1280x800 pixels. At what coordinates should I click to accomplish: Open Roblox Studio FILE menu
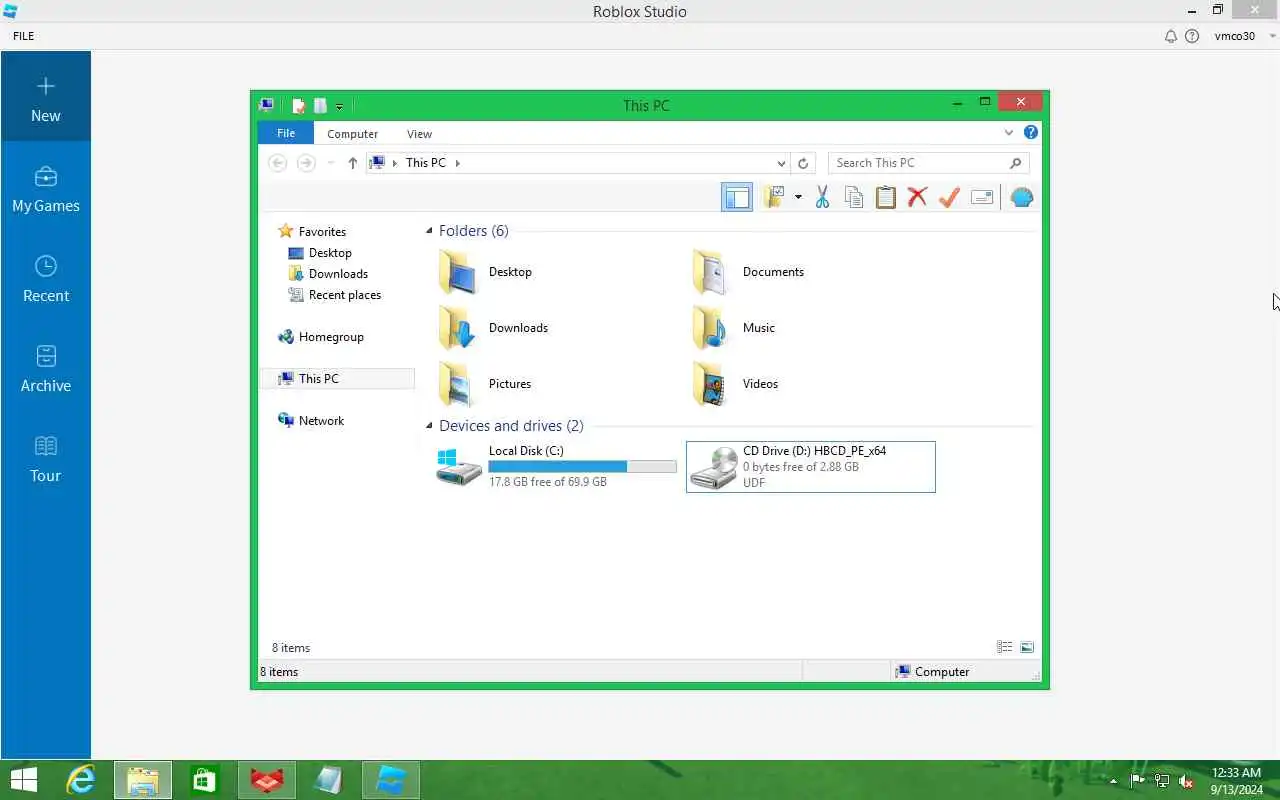tap(23, 36)
